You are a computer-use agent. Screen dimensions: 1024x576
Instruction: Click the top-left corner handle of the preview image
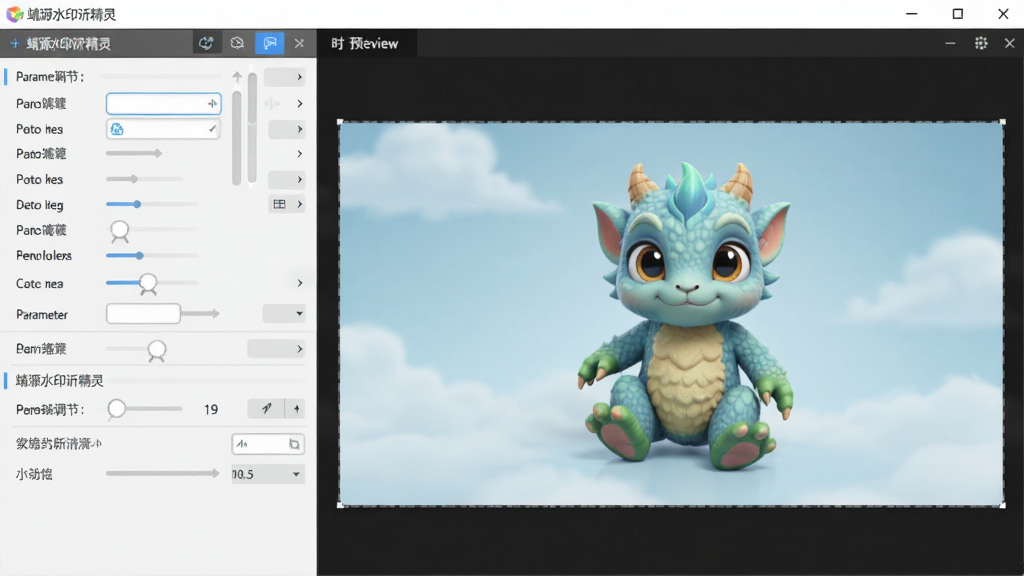tap(340, 121)
